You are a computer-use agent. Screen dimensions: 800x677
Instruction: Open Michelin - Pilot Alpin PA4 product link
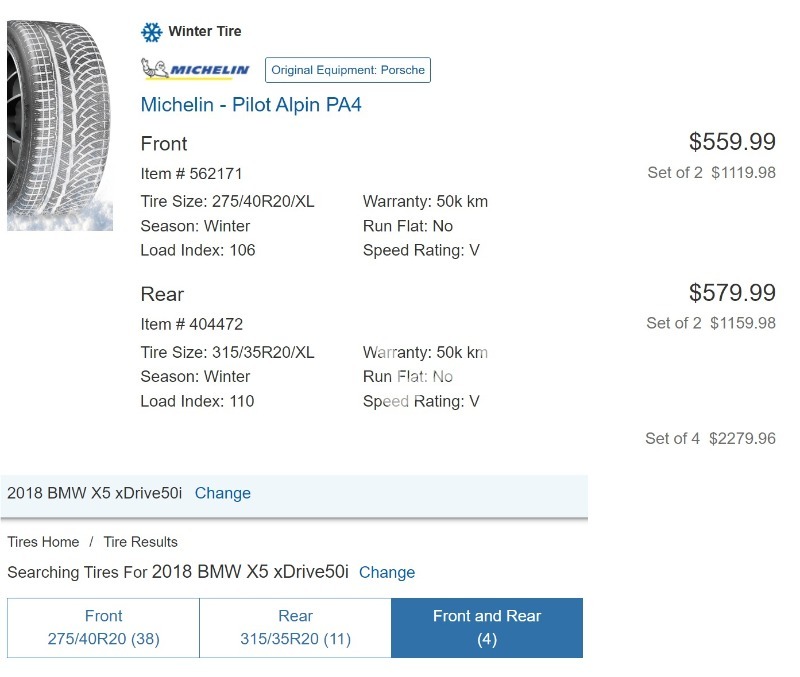tap(251, 105)
